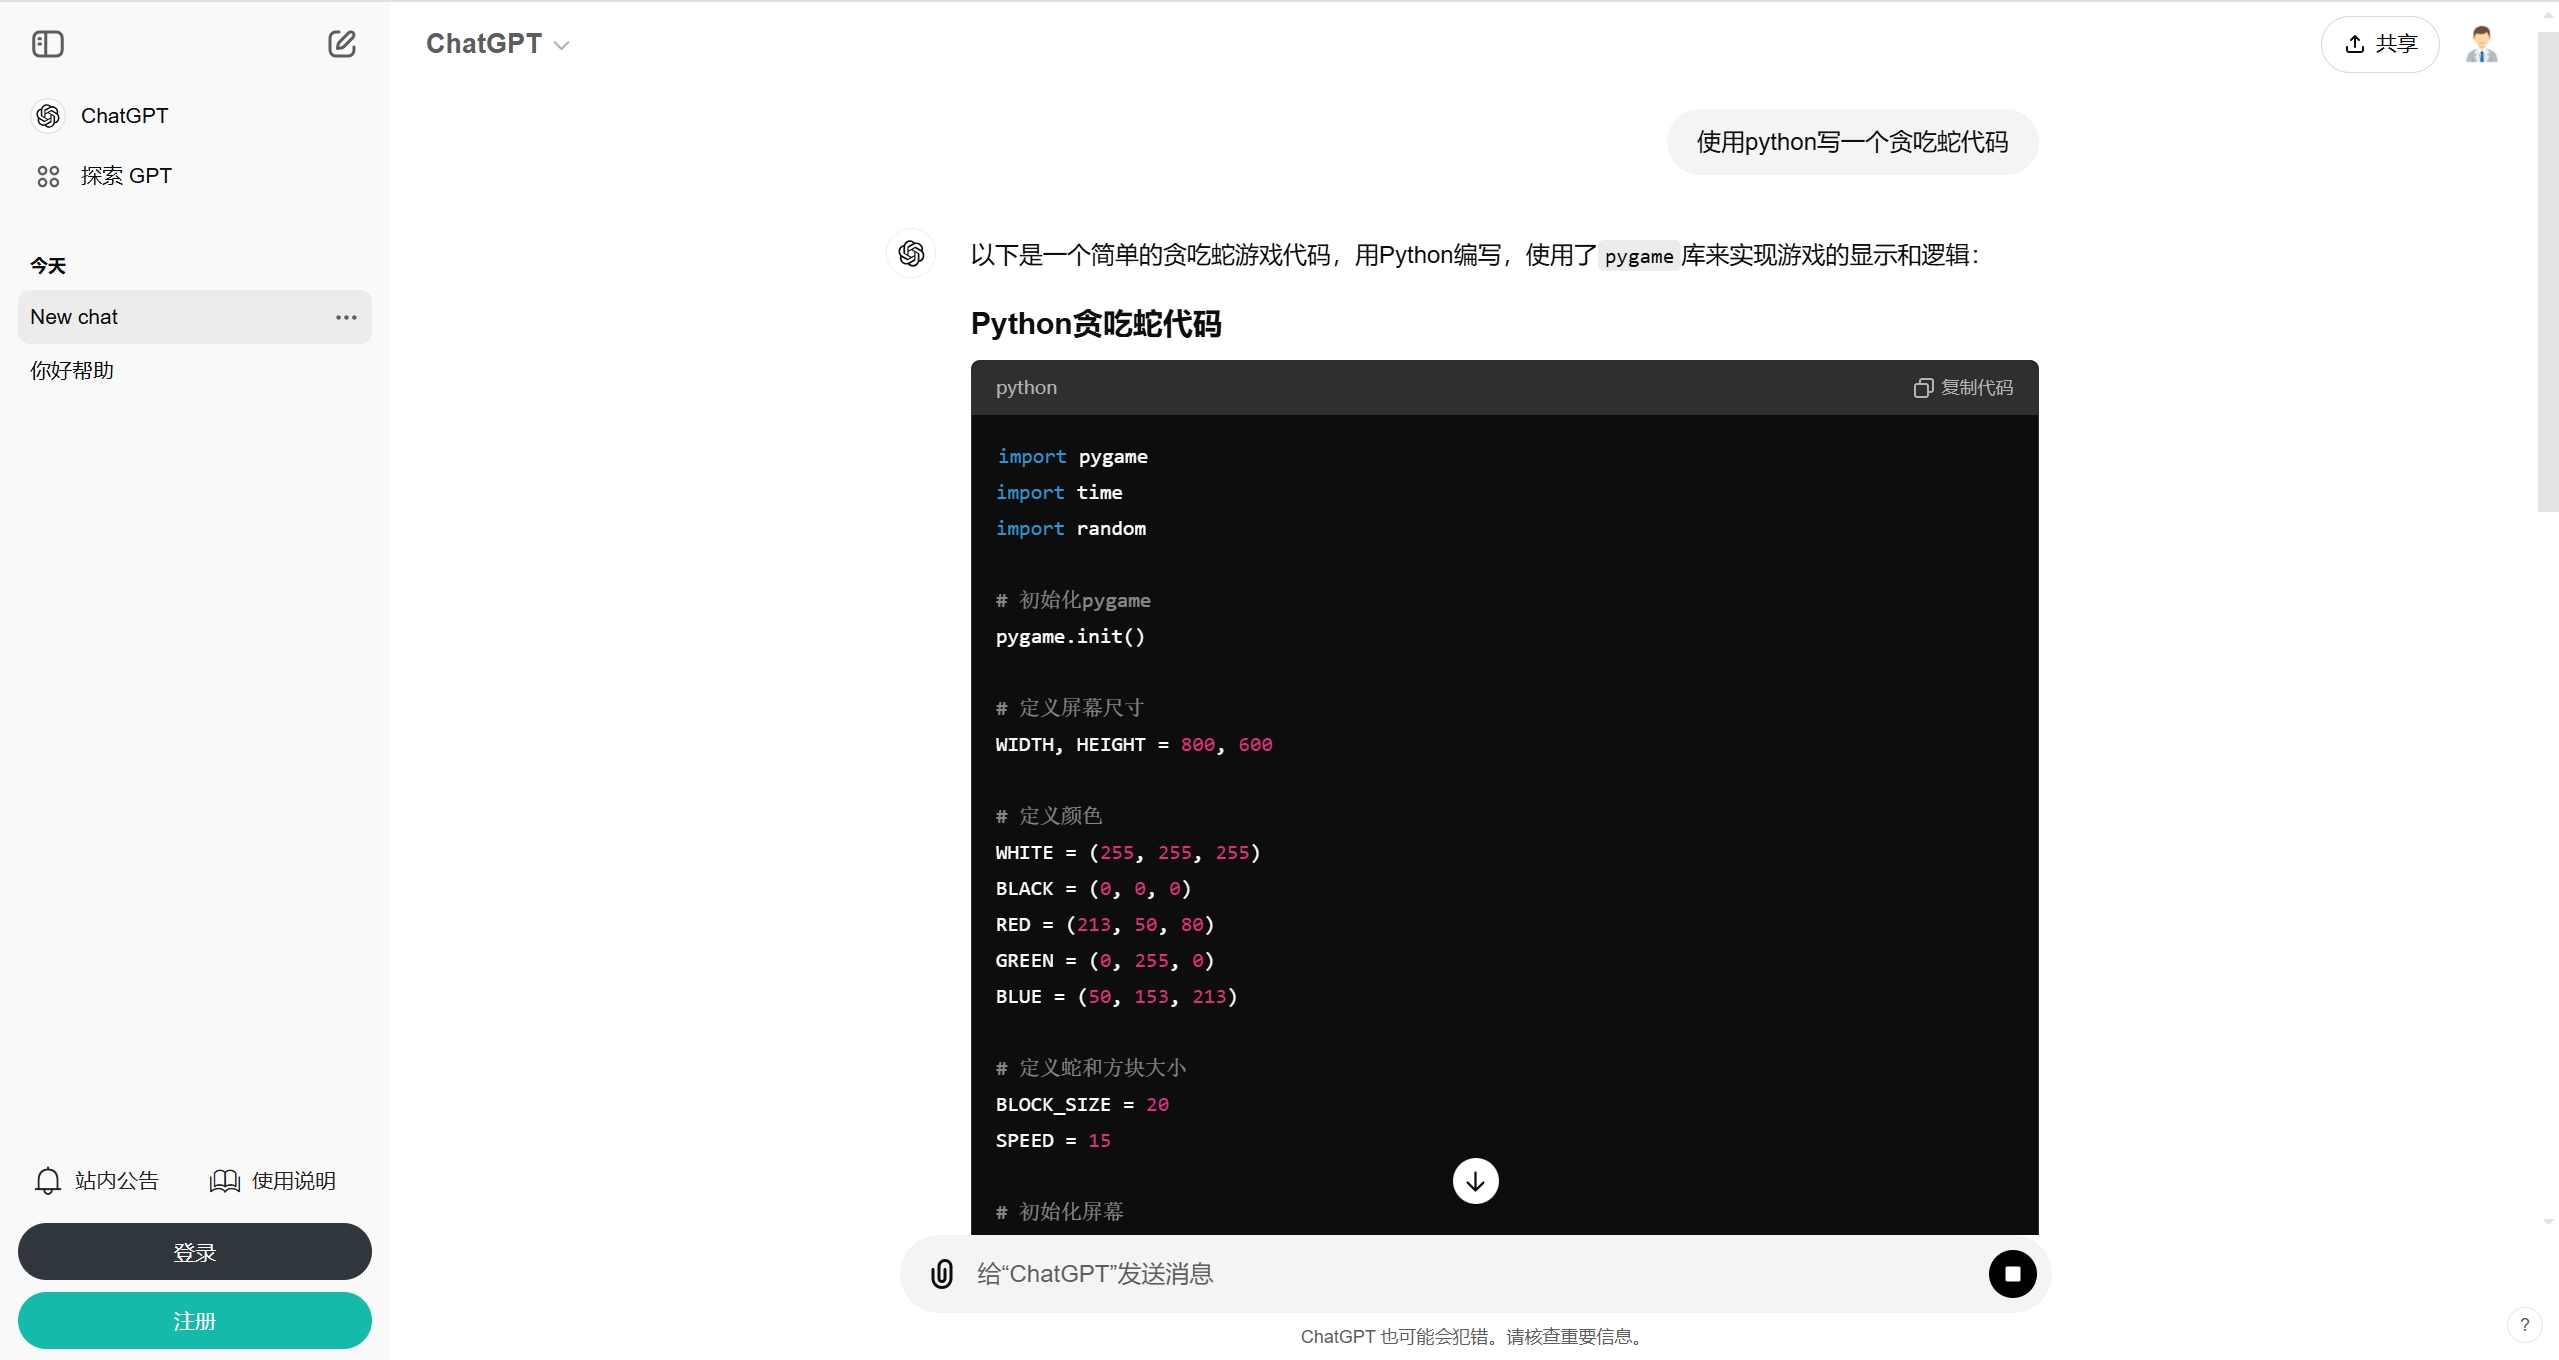Expand the New chat options menu
Viewport: 2559px width, 1360px height.
pyautogui.click(x=345, y=318)
